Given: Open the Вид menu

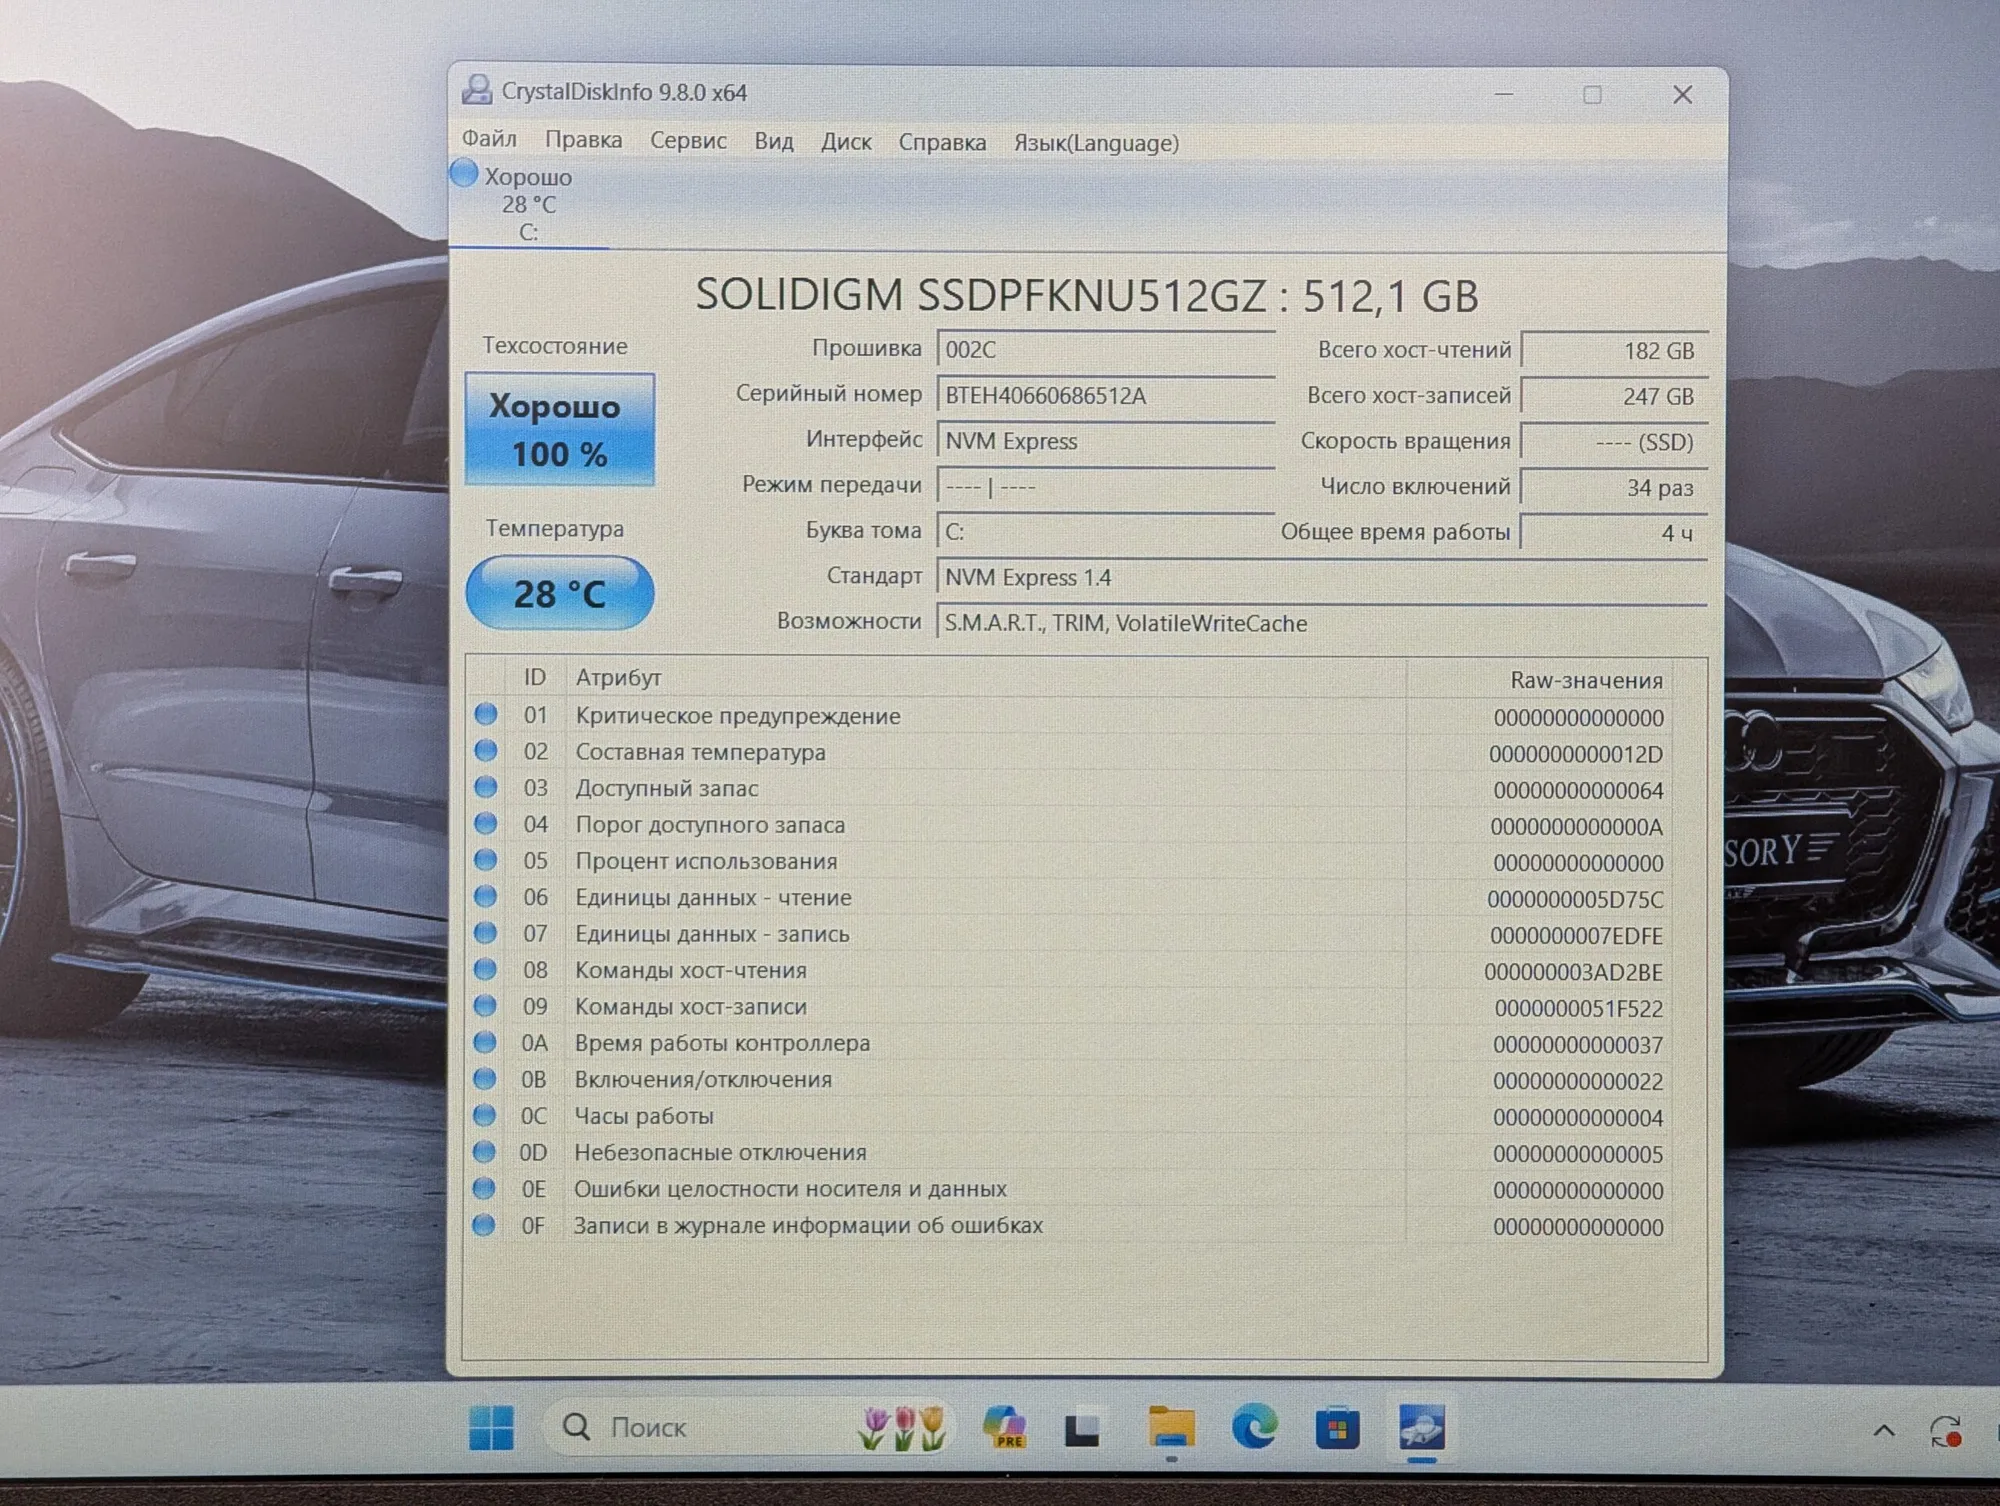Looking at the screenshot, I should [773, 141].
